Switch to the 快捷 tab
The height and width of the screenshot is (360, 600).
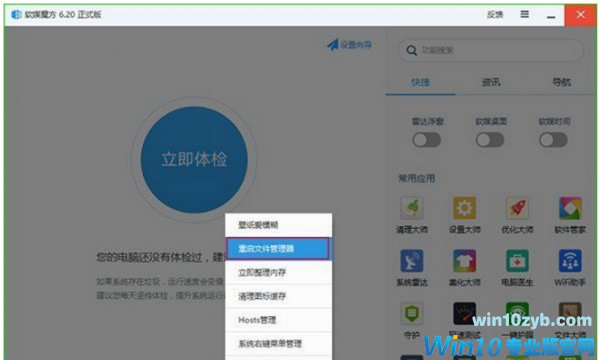pos(421,82)
